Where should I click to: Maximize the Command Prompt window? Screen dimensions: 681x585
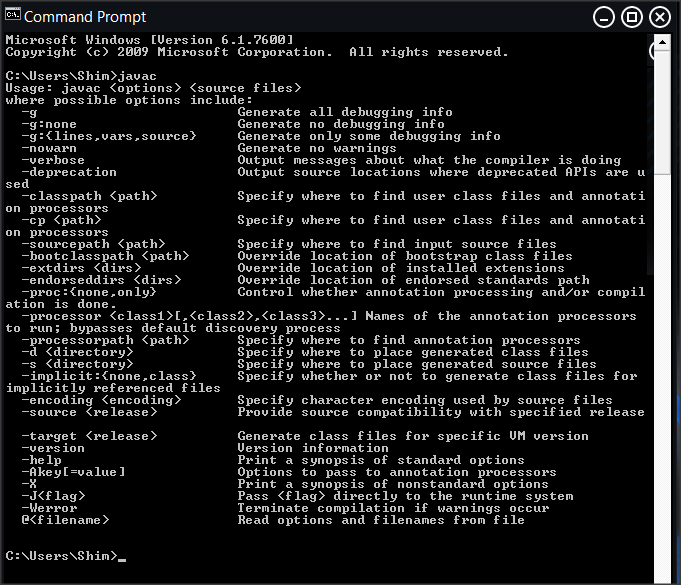click(x=632, y=17)
